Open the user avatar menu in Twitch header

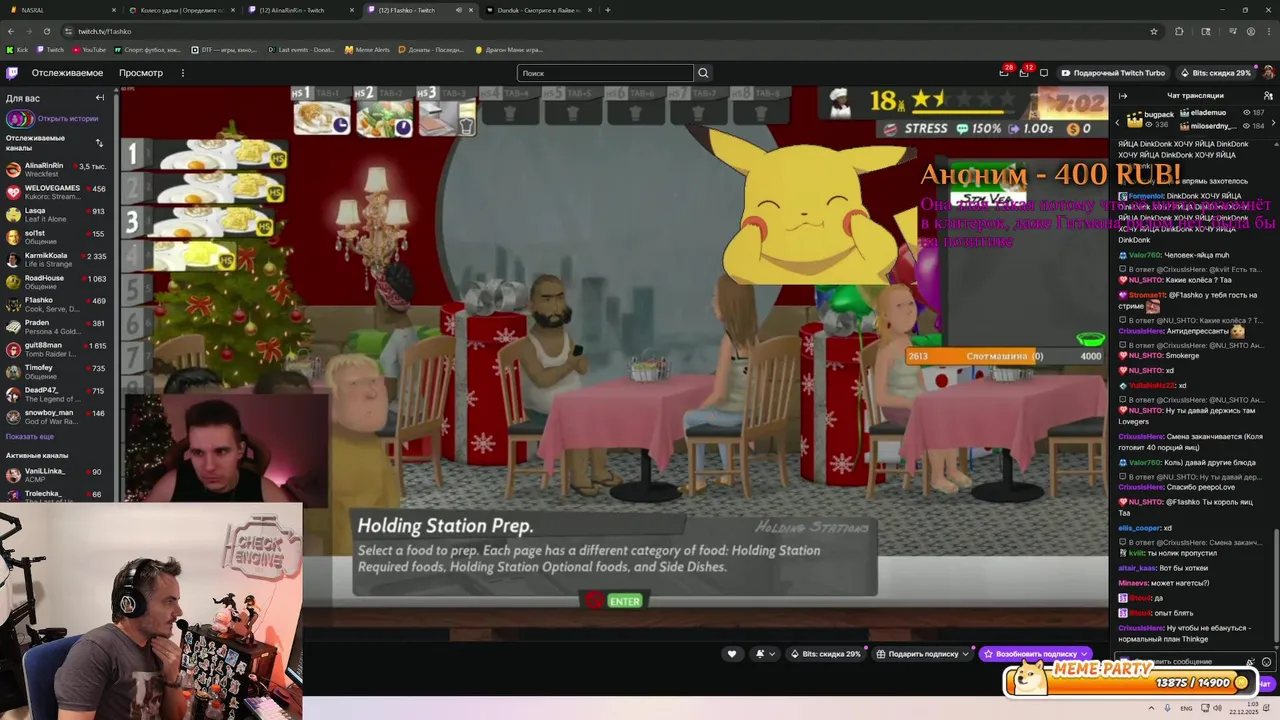coord(1268,73)
